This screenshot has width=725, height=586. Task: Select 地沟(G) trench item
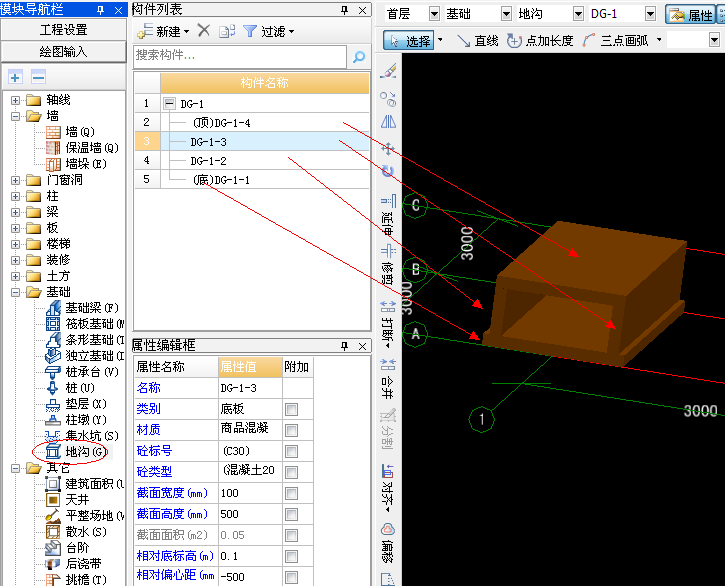point(76,451)
